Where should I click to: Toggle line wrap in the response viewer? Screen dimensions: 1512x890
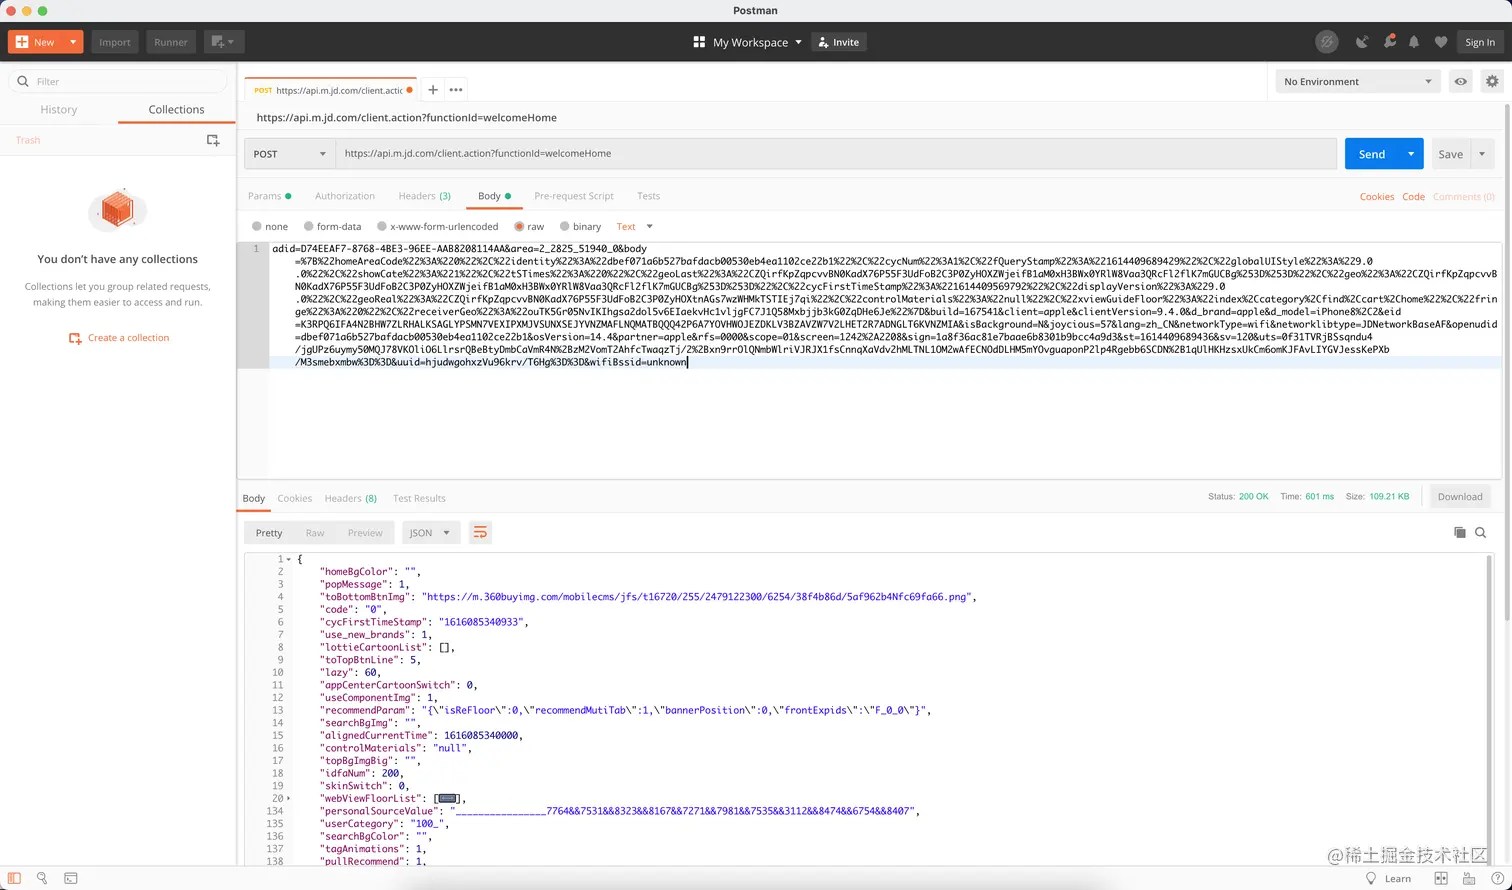(x=480, y=532)
